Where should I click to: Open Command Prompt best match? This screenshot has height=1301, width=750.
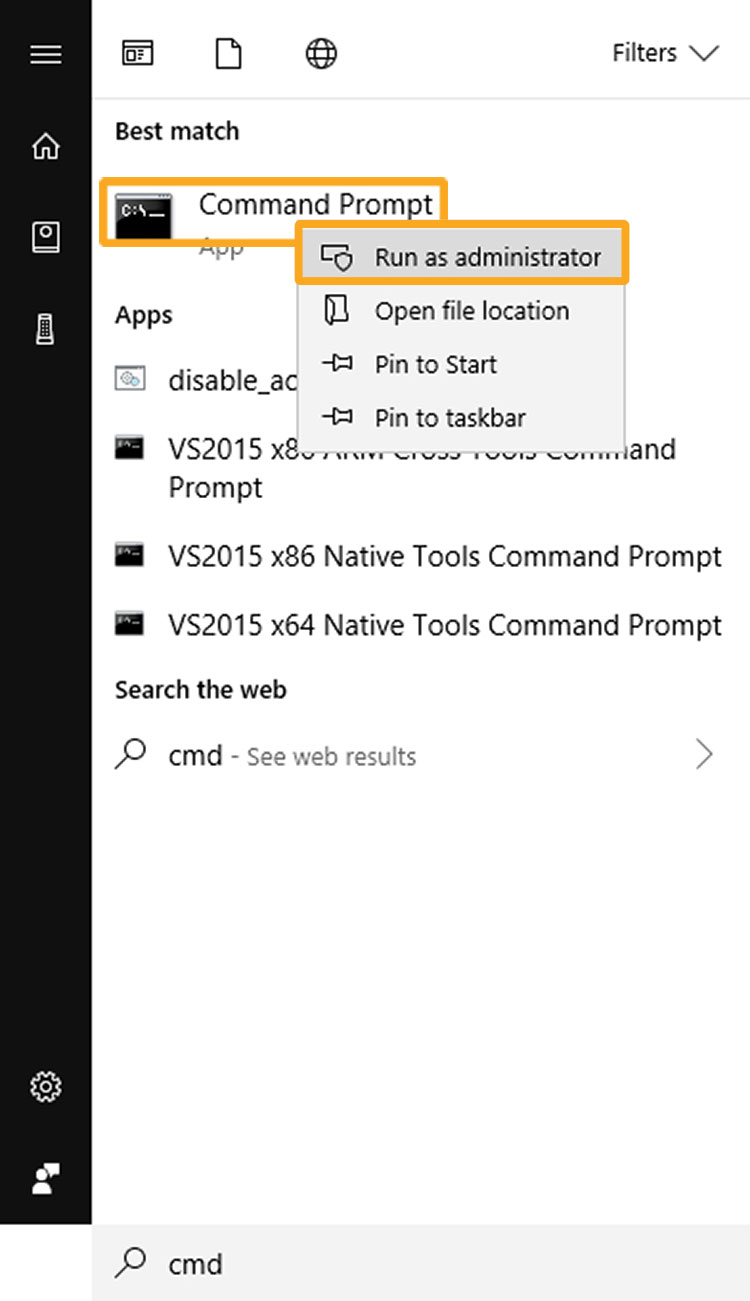[x=272, y=206]
